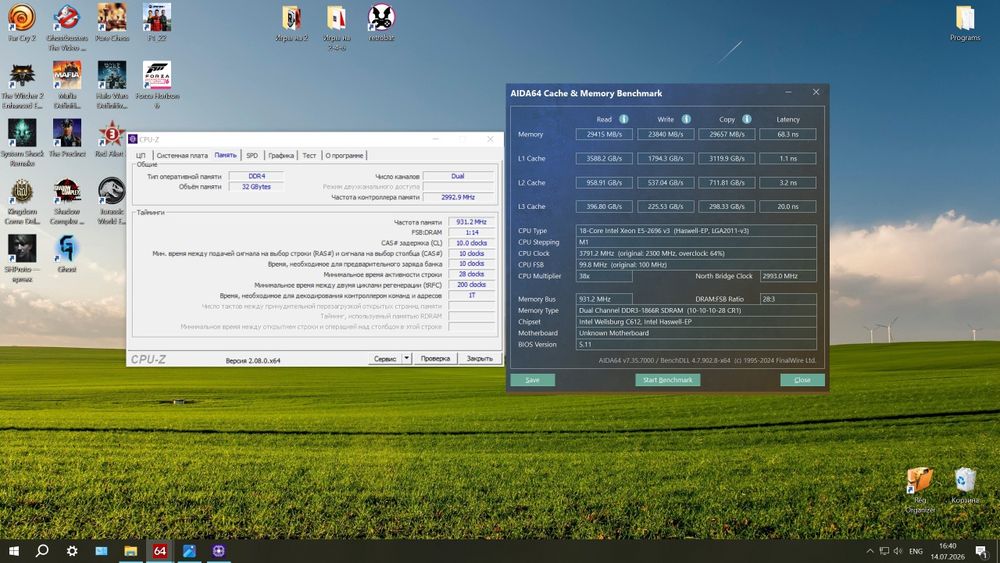Launch the Ghostbusters The Video Game shortcut

click(x=67, y=28)
